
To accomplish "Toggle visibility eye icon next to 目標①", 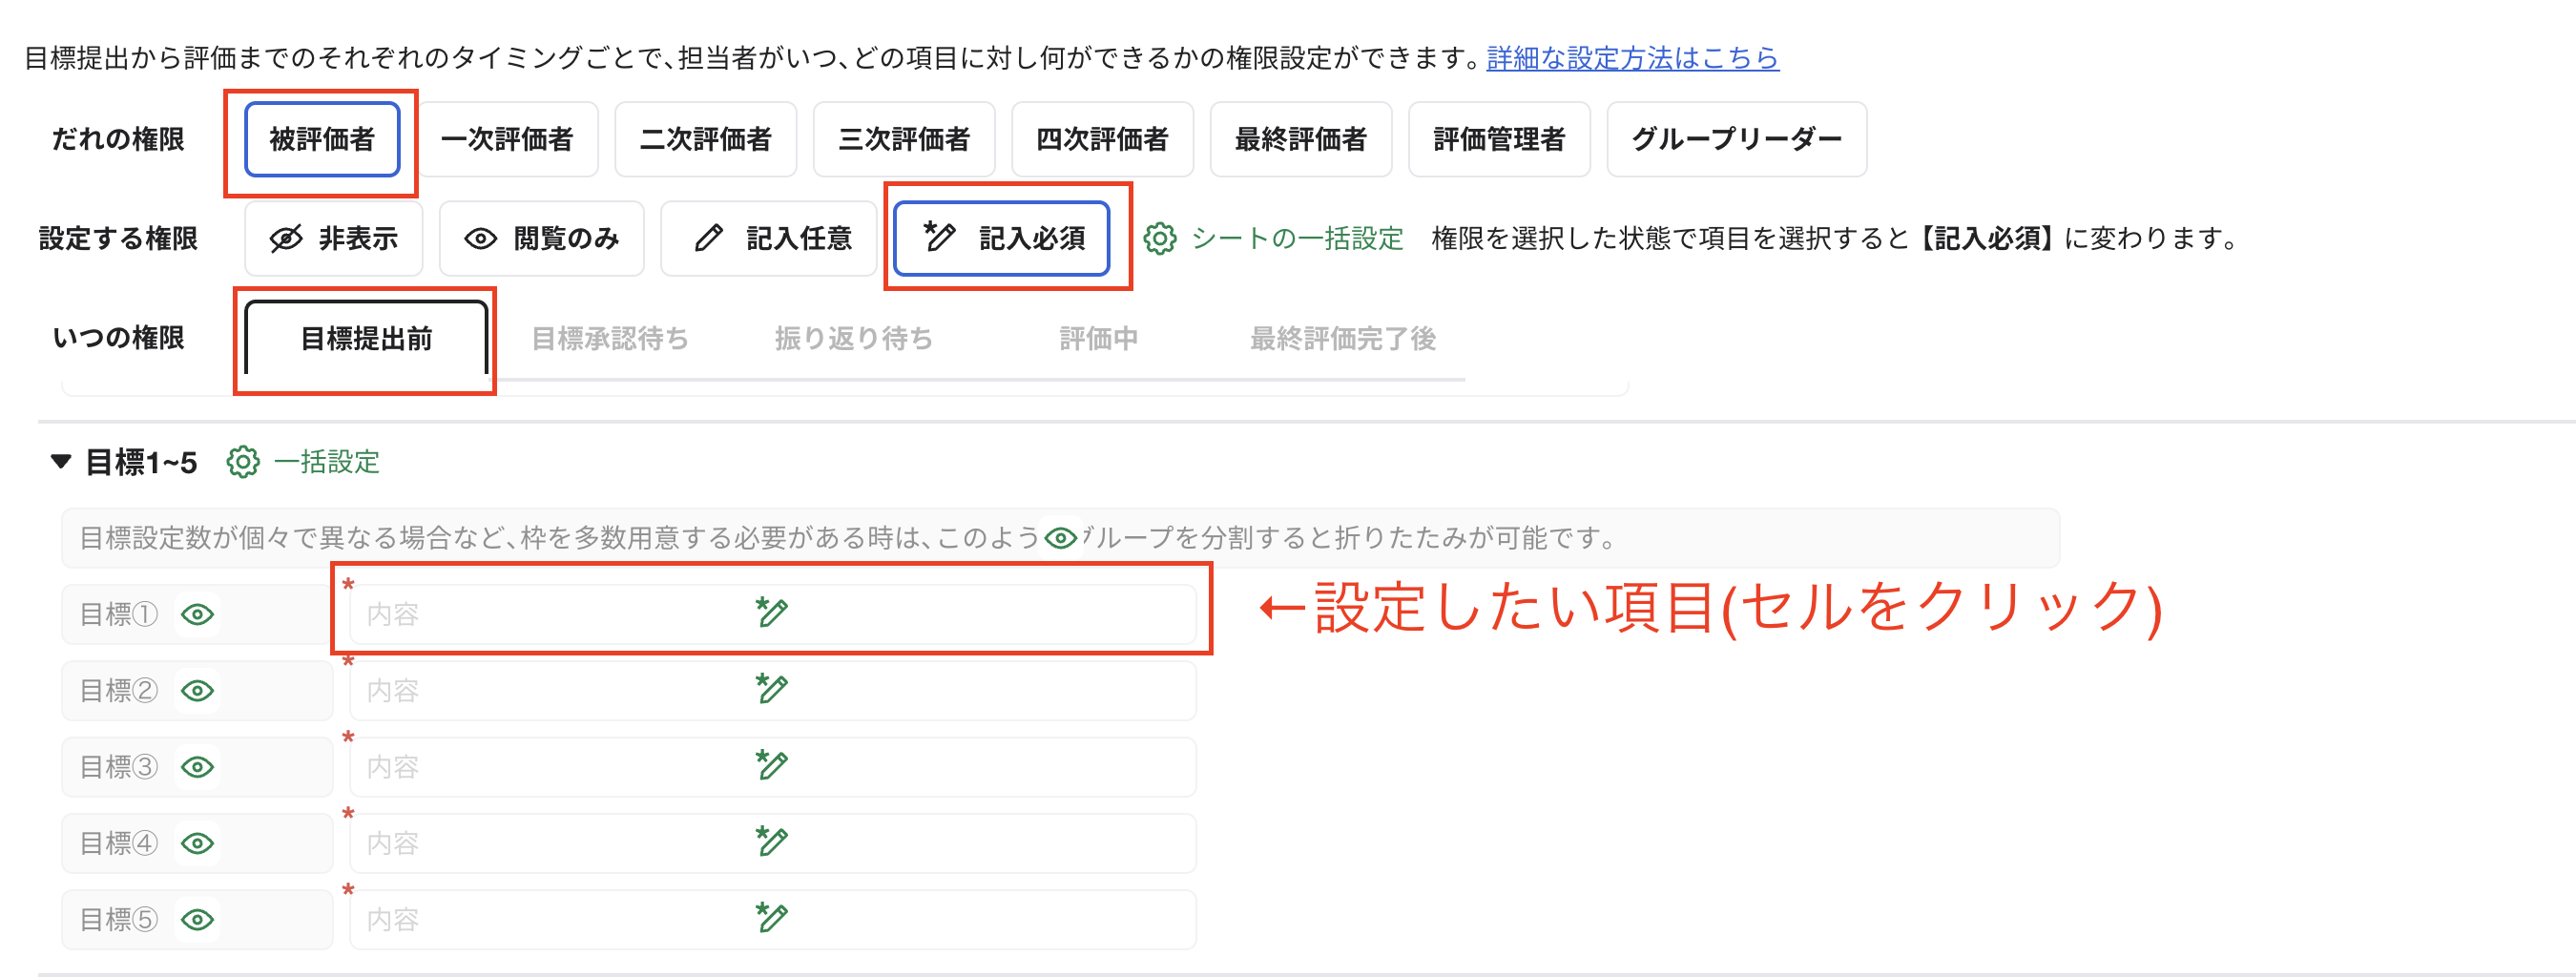I will 197,614.
